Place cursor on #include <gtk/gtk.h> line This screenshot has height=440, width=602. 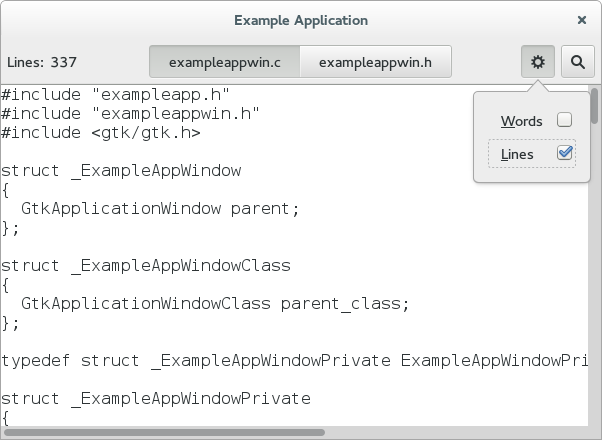click(x=100, y=132)
